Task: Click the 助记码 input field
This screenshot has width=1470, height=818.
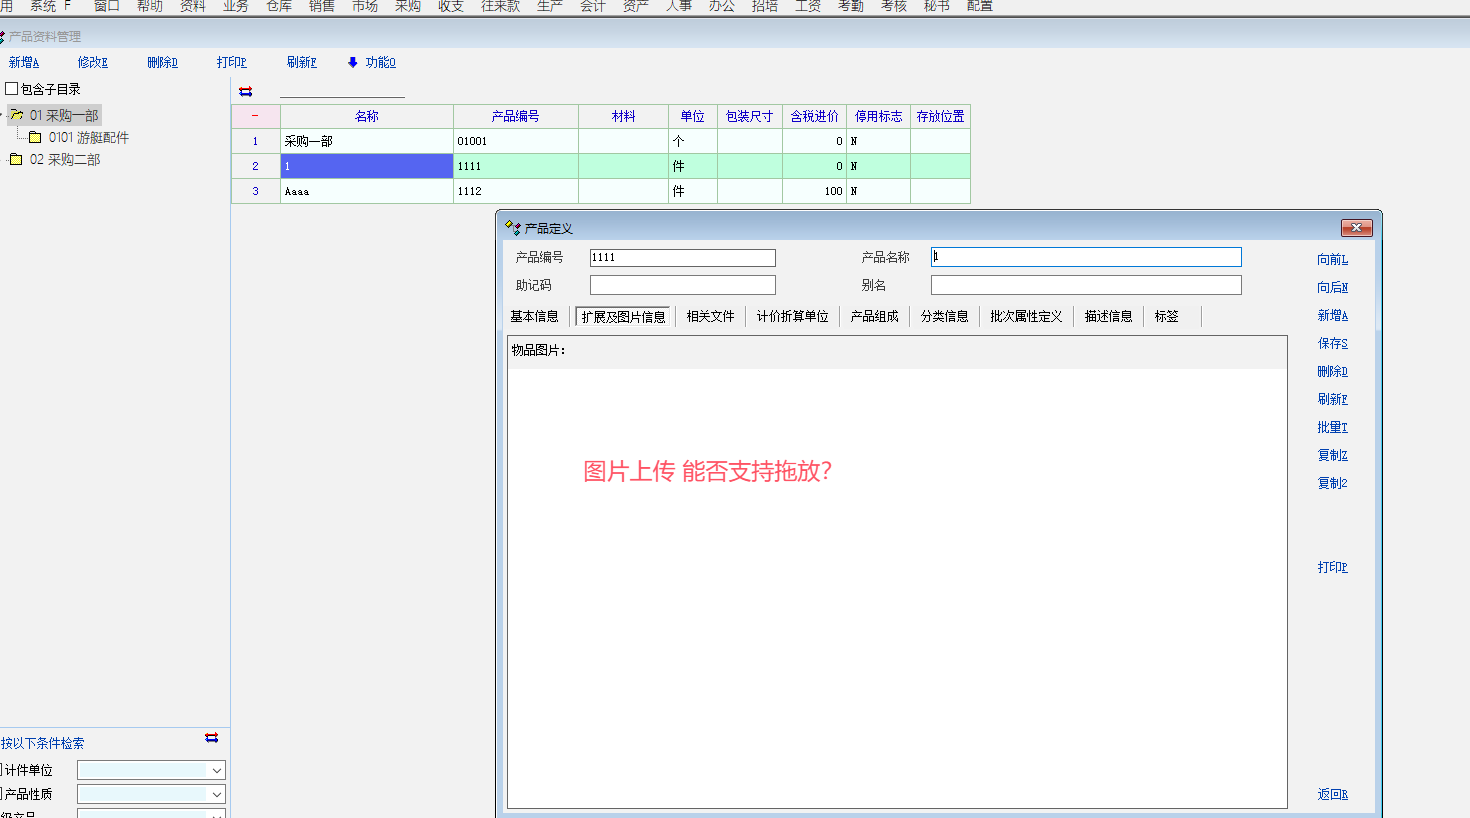Action: [x=682, y=285]
